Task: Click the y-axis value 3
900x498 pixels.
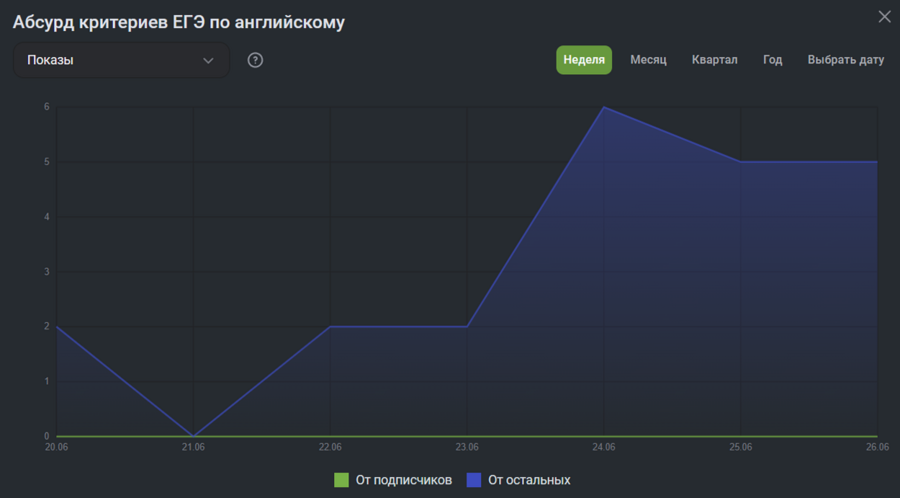Action: (x=47, y=271)
